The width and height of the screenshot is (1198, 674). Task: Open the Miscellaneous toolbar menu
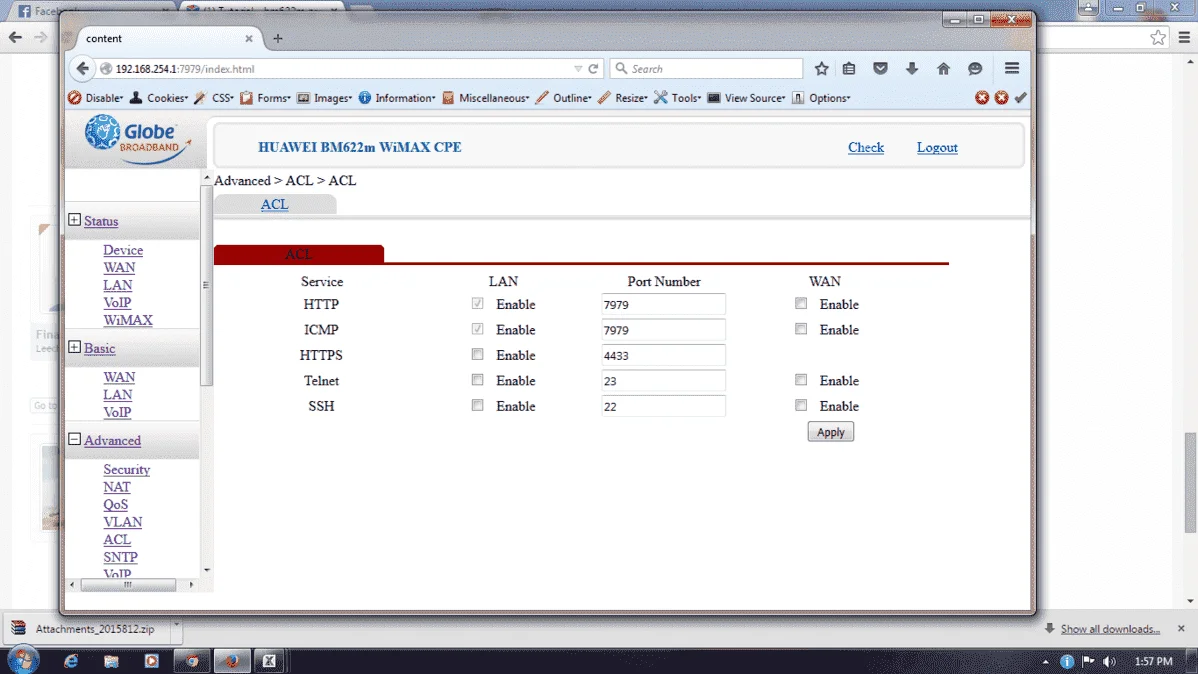tap(486, 98)
